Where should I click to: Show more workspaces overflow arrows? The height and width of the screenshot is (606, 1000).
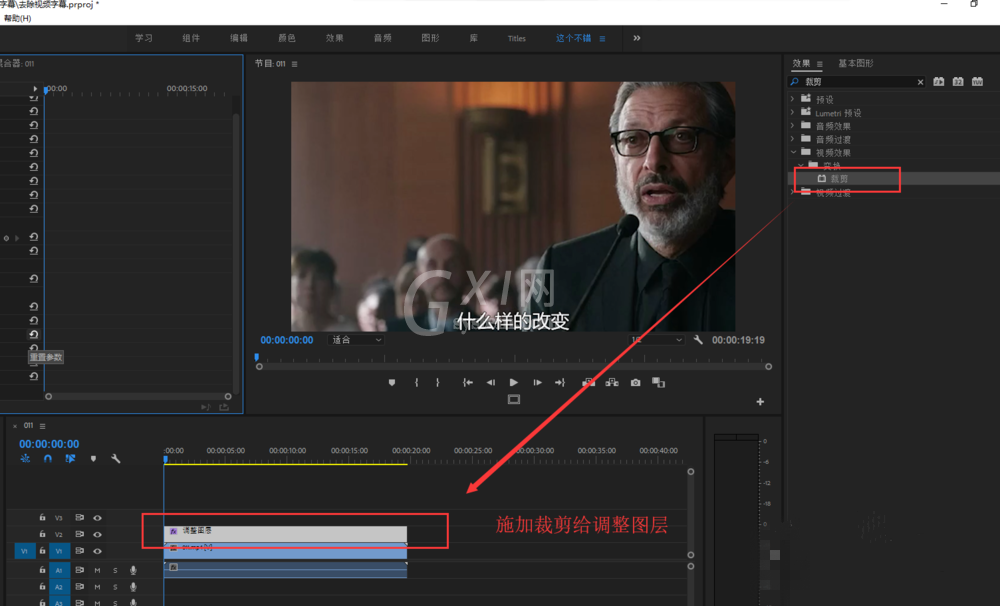pyautogui.click(x=636, y=38)
